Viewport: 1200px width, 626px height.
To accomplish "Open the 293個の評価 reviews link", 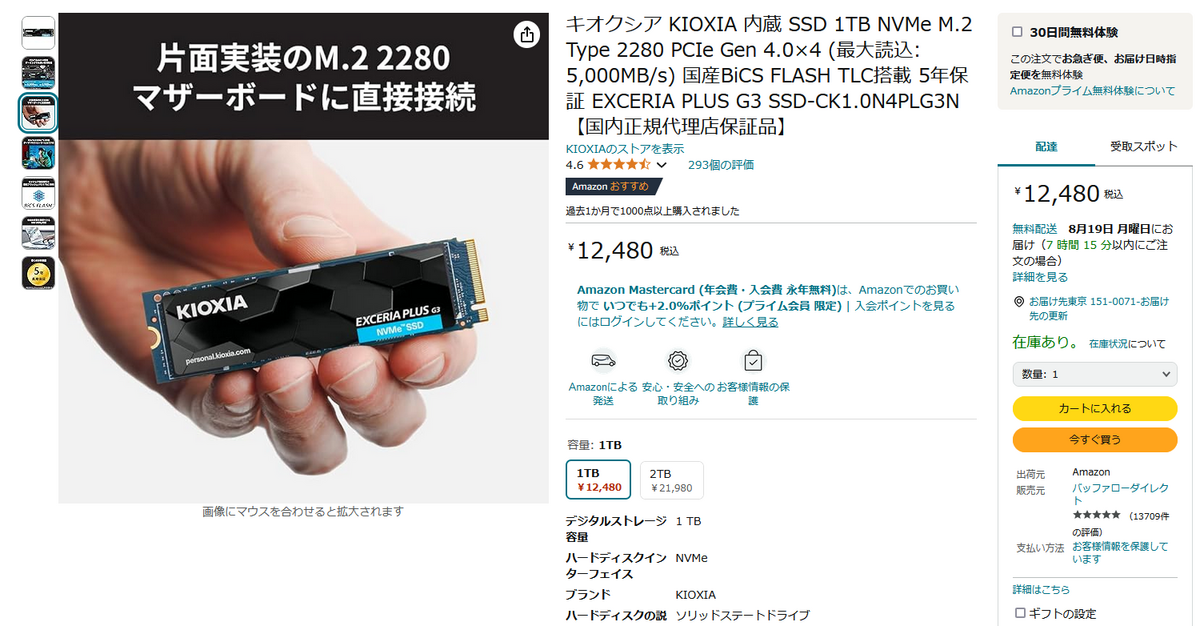I will pos(721,165).
